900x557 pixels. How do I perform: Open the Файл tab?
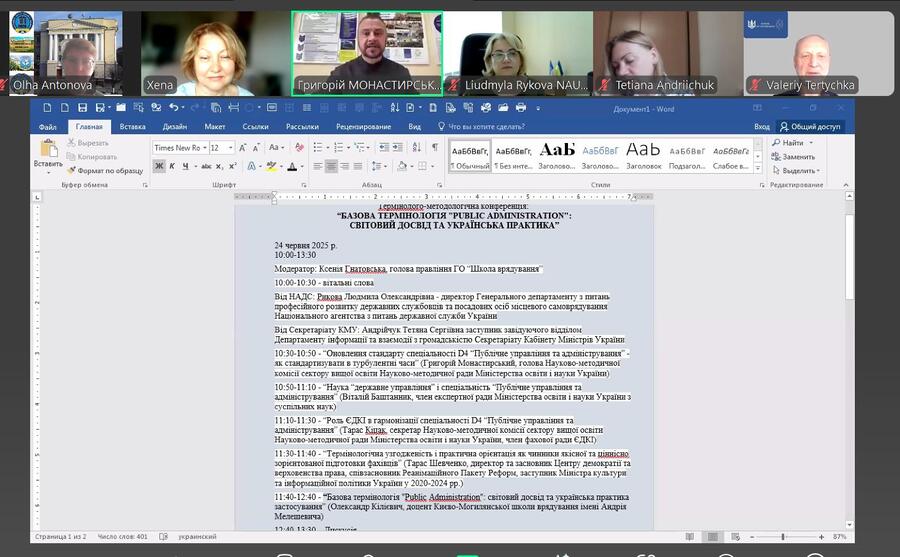tap(48, 127)
